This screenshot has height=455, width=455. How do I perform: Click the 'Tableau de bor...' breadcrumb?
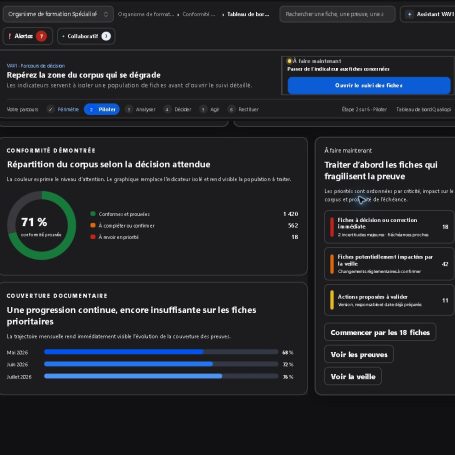[248, 14]
